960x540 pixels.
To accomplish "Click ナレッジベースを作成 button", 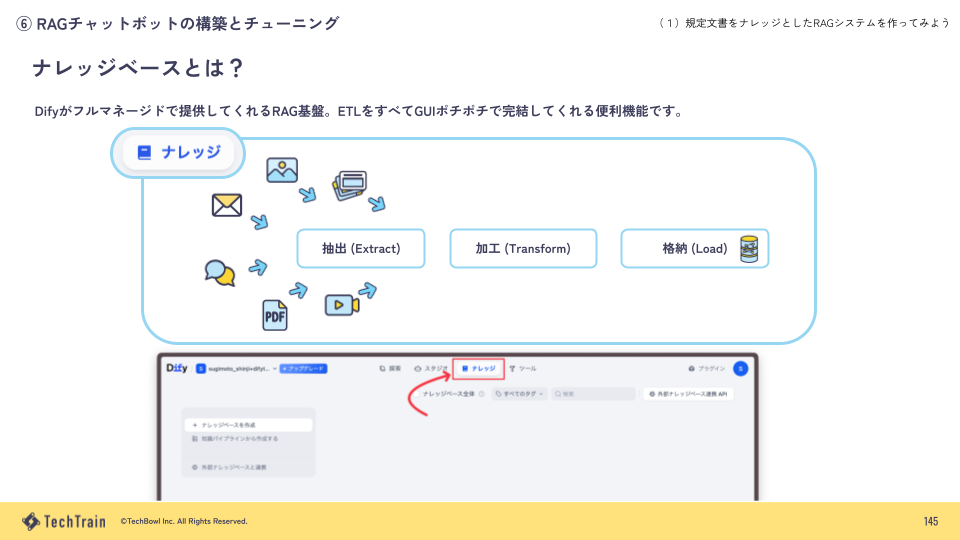I will (x=249, y=425).
